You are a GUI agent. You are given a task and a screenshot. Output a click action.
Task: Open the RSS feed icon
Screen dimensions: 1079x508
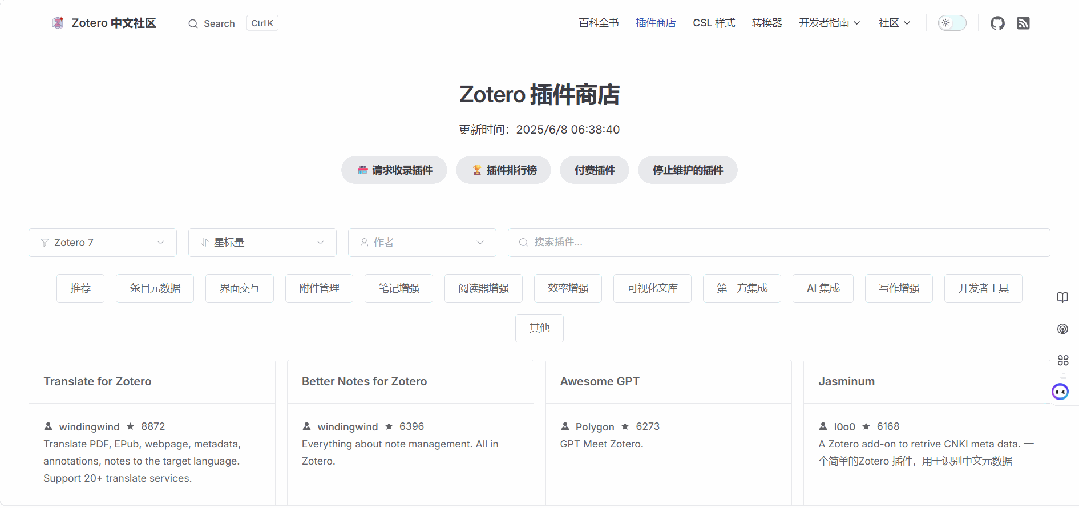[x=1023, y=23]
